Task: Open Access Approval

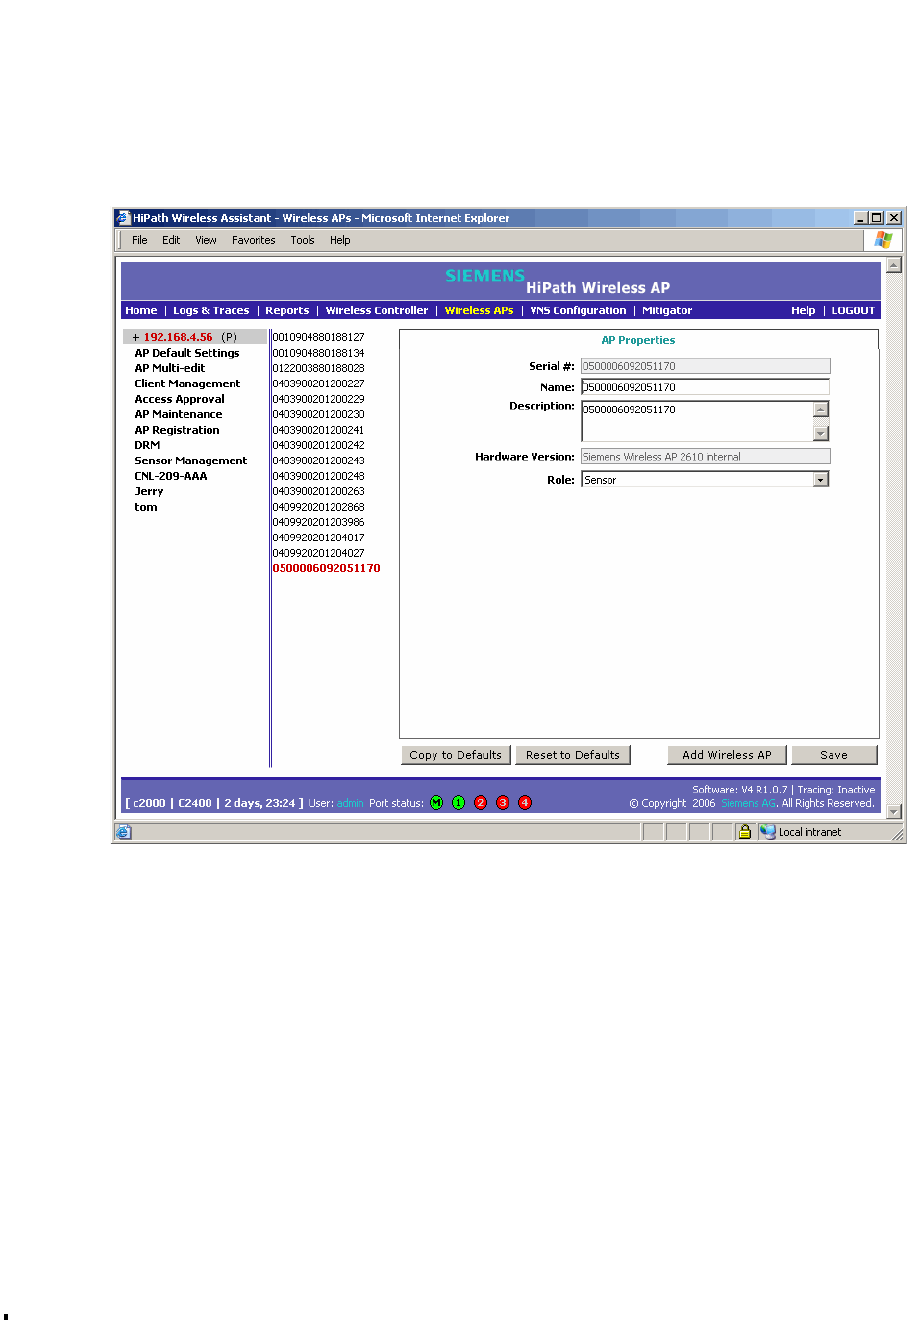Action: click(x=179, y=399)
